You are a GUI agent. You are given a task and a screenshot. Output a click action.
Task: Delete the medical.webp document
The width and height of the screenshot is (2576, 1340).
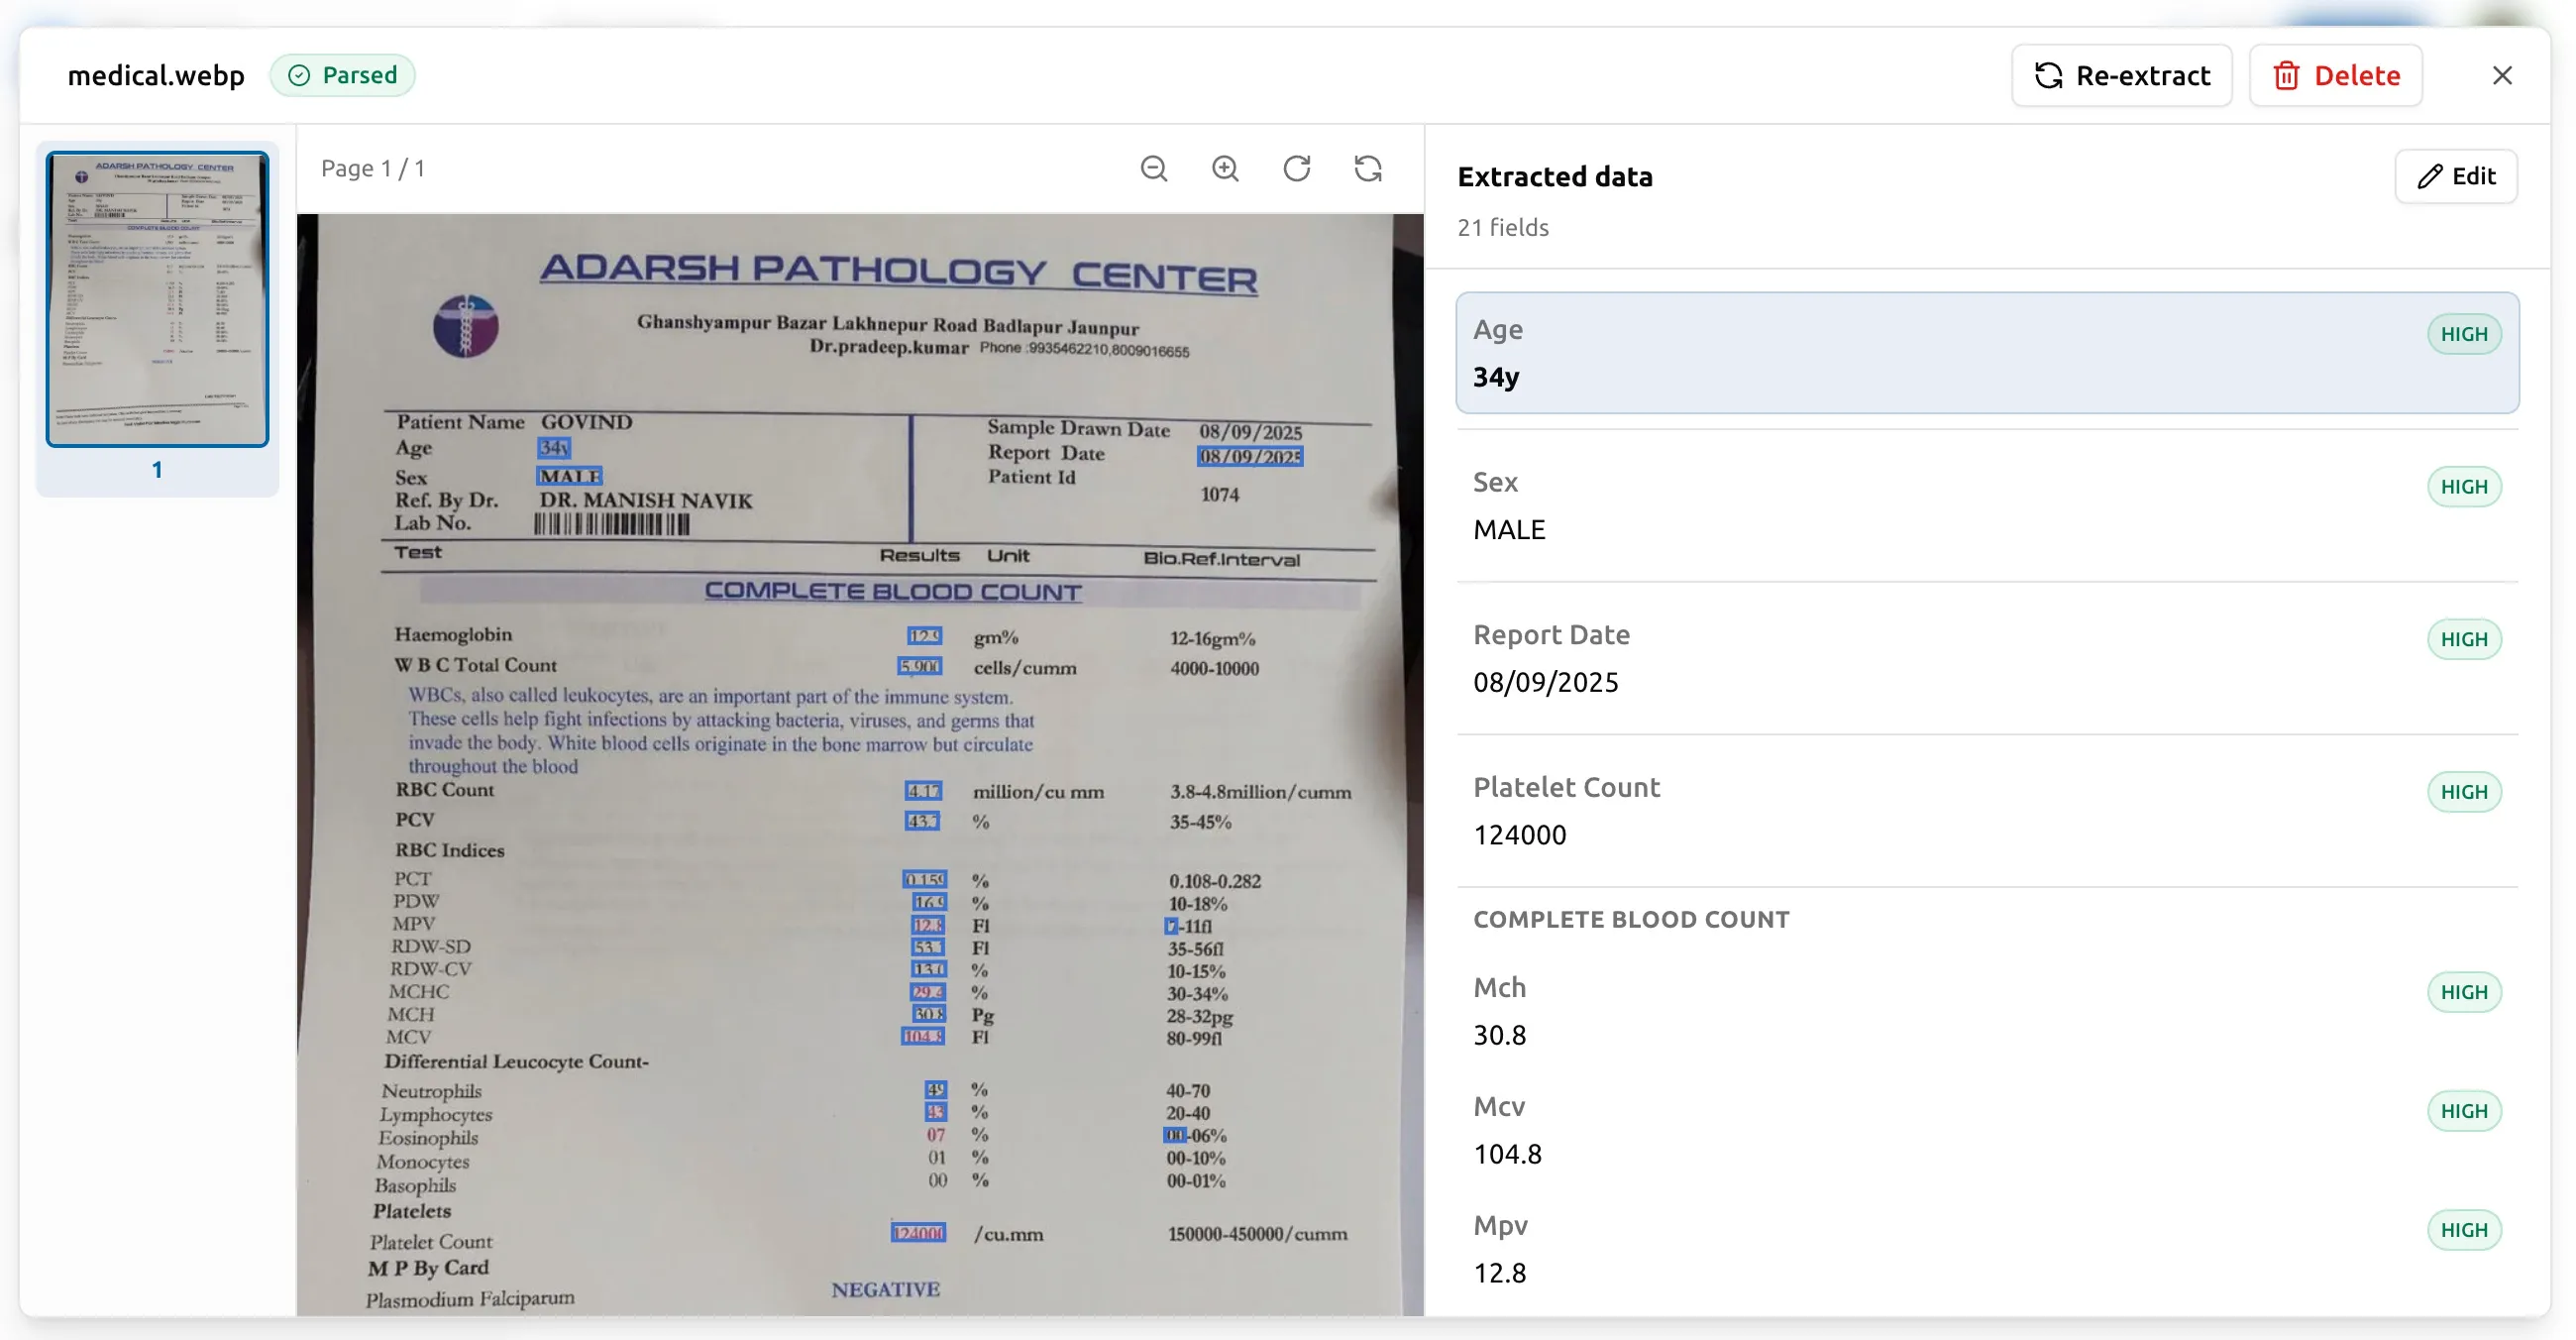pyautogui.click(x=2336, y=75)
